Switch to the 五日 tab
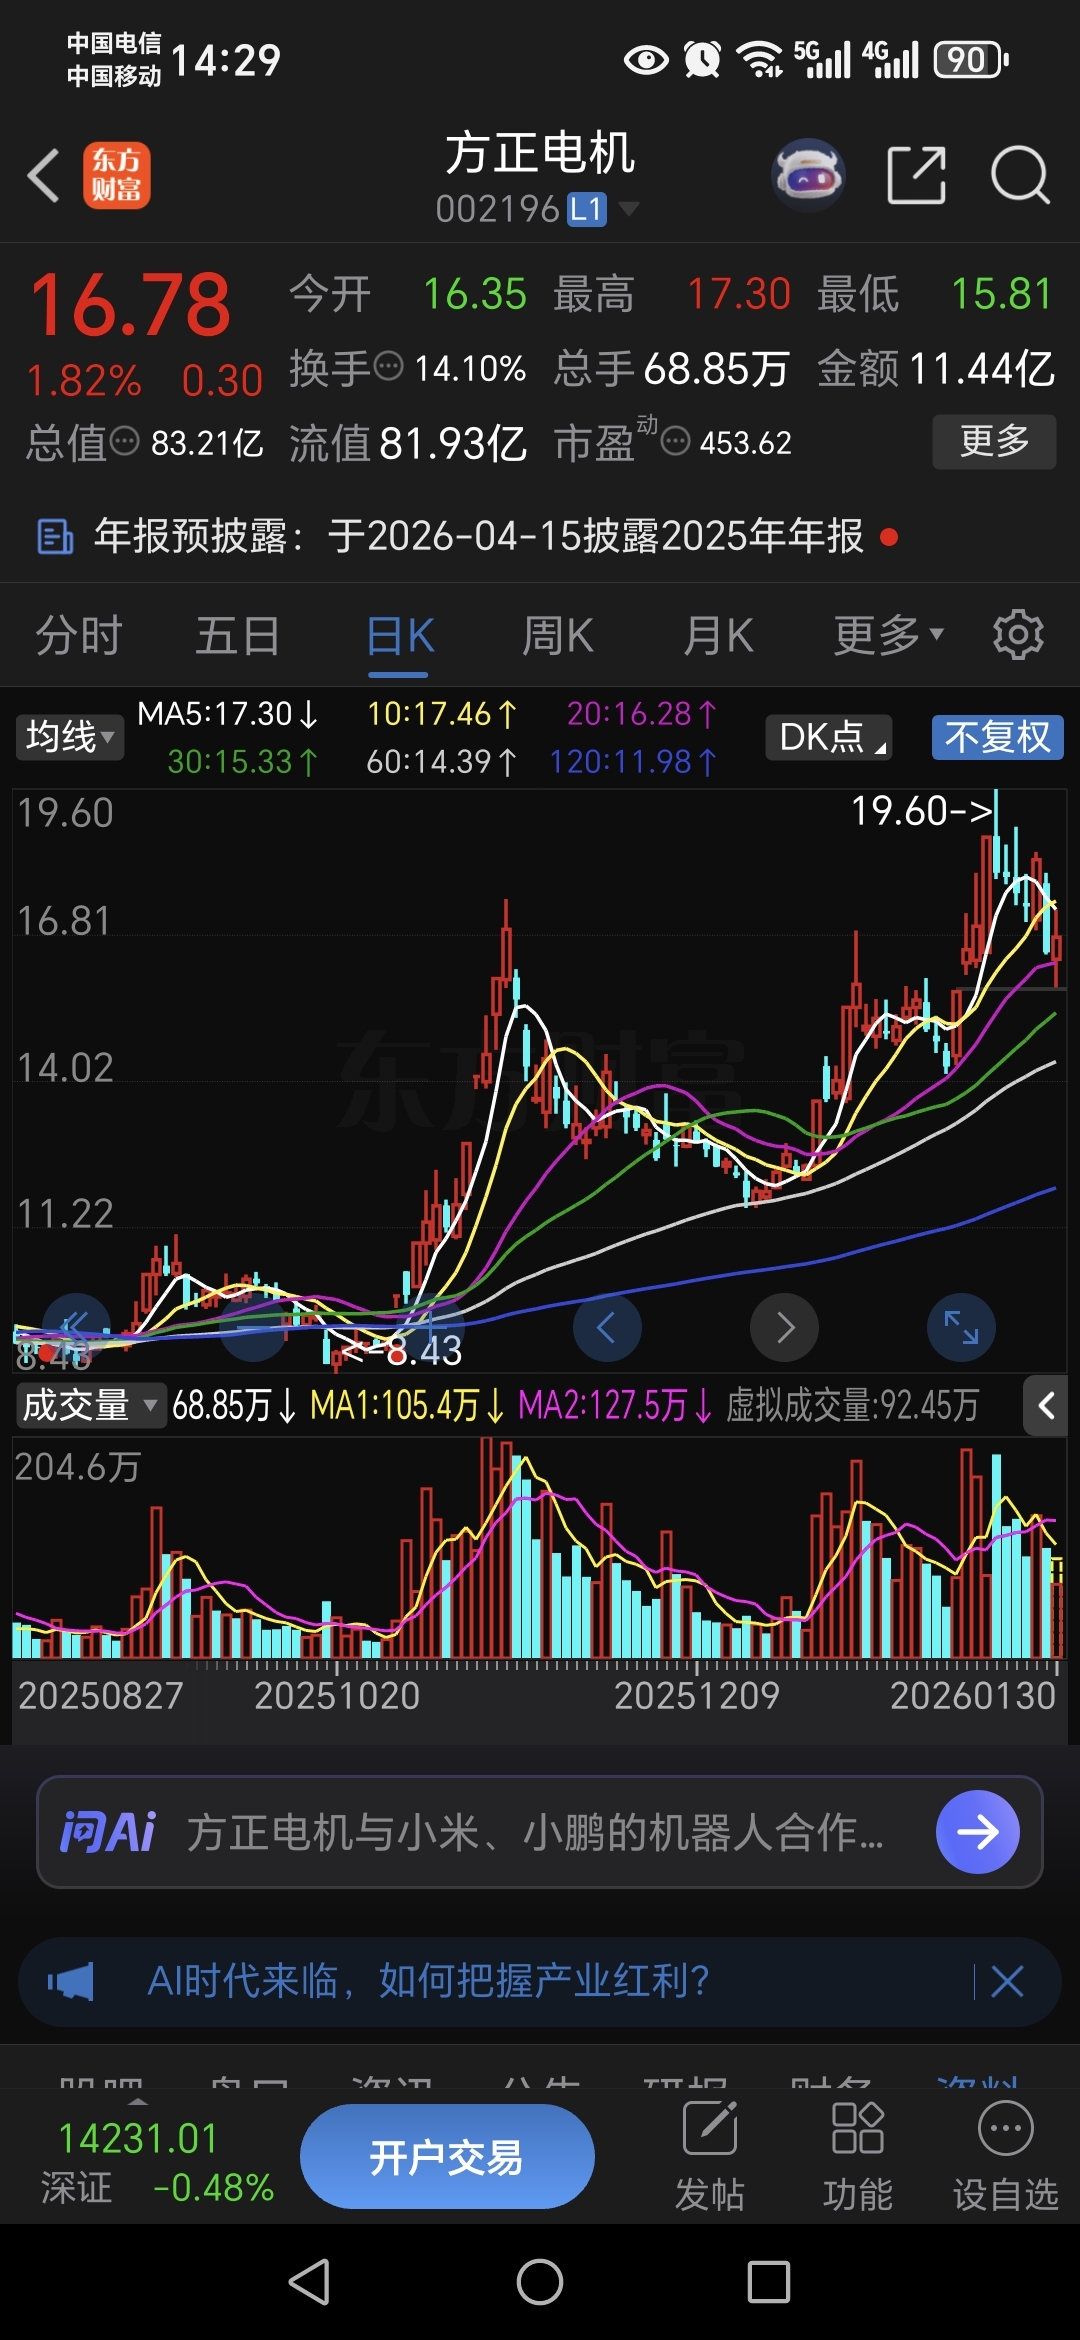 click(238, 636)
